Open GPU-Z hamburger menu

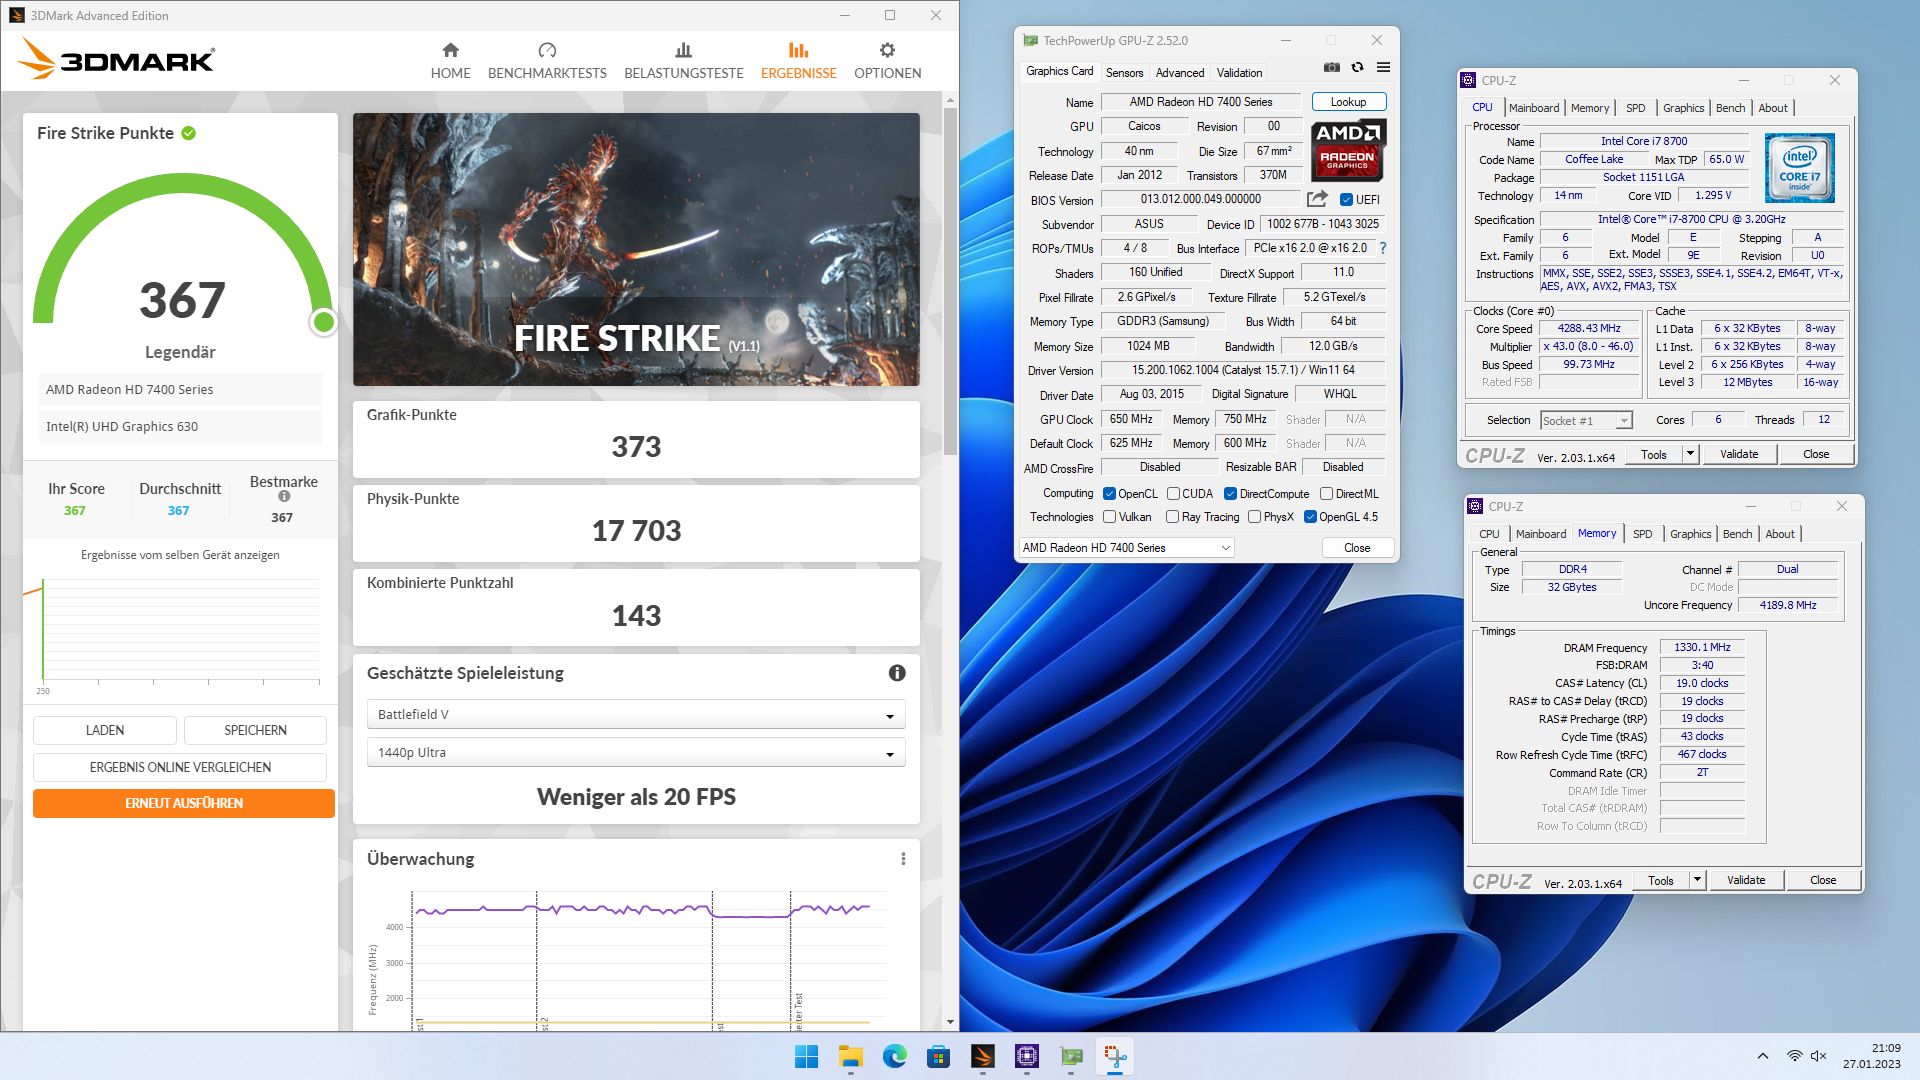(x=1383, y=67)
